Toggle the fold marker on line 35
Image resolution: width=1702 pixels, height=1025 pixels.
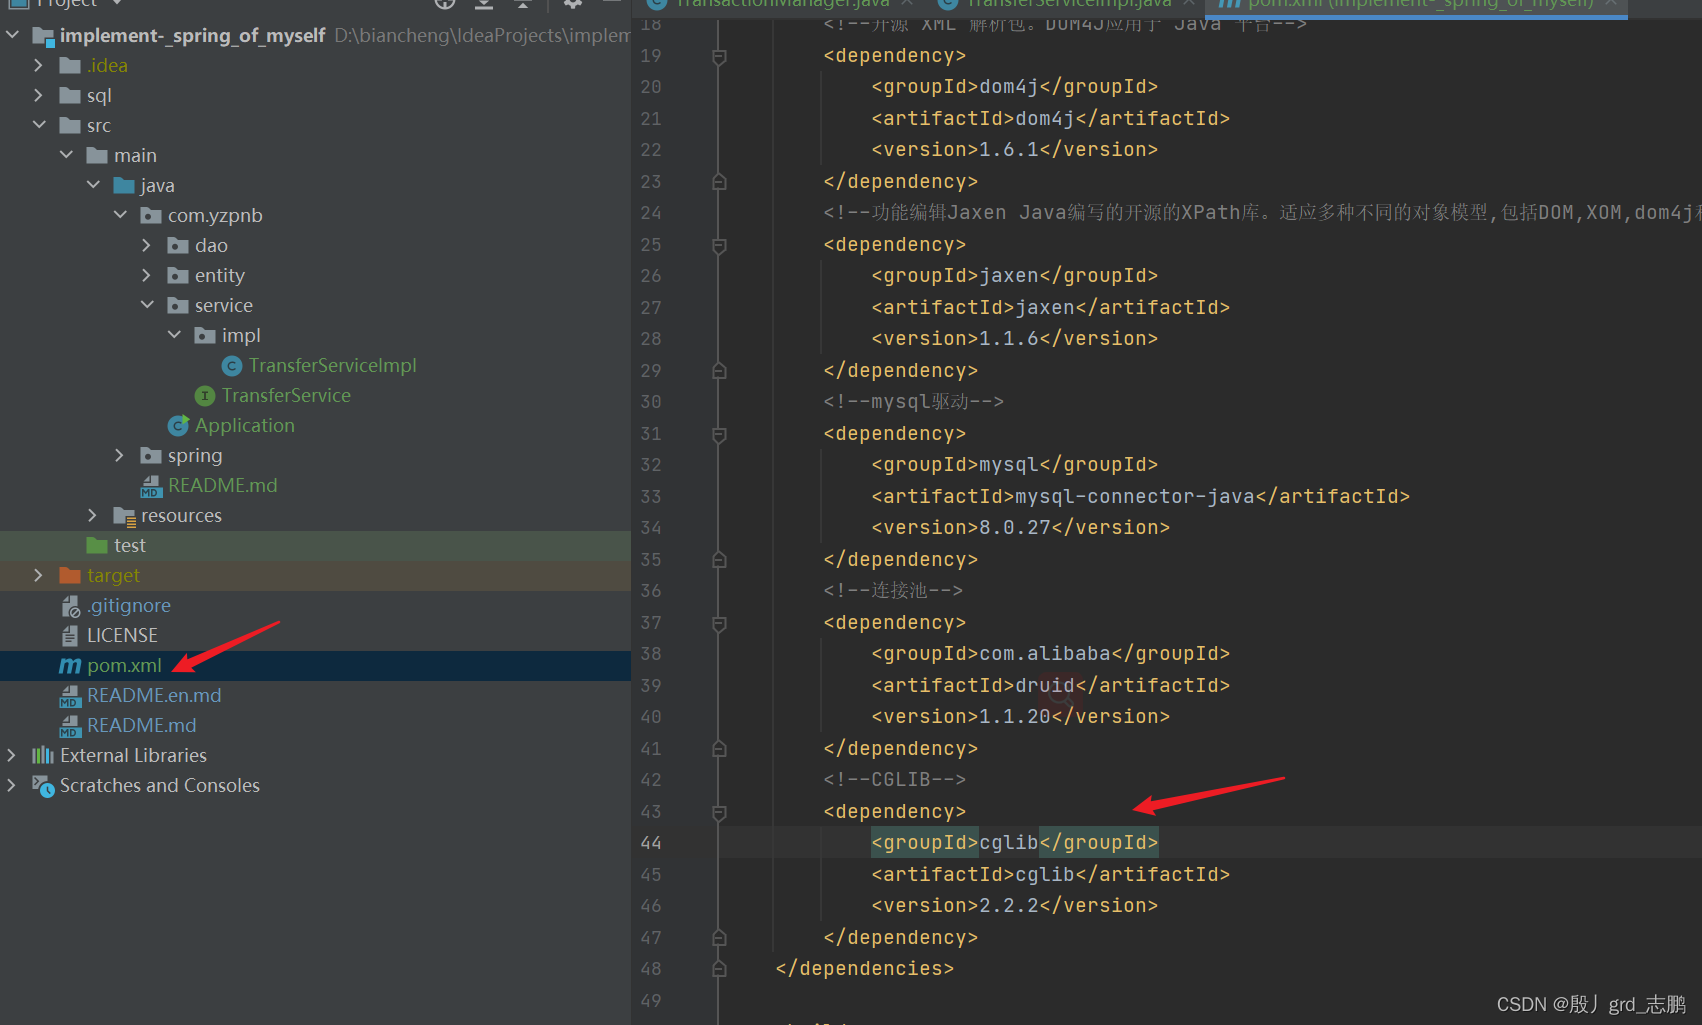click(x=719, y=560)
